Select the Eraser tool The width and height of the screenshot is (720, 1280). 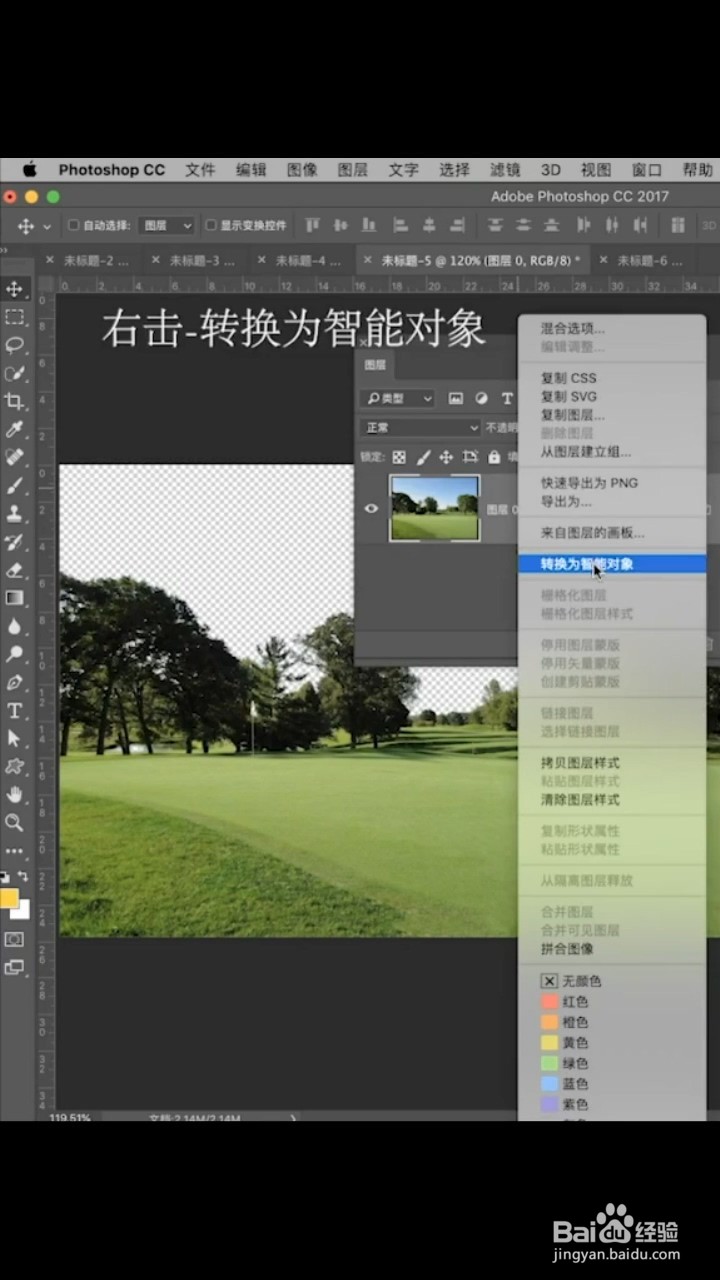(x=14, y=570)
